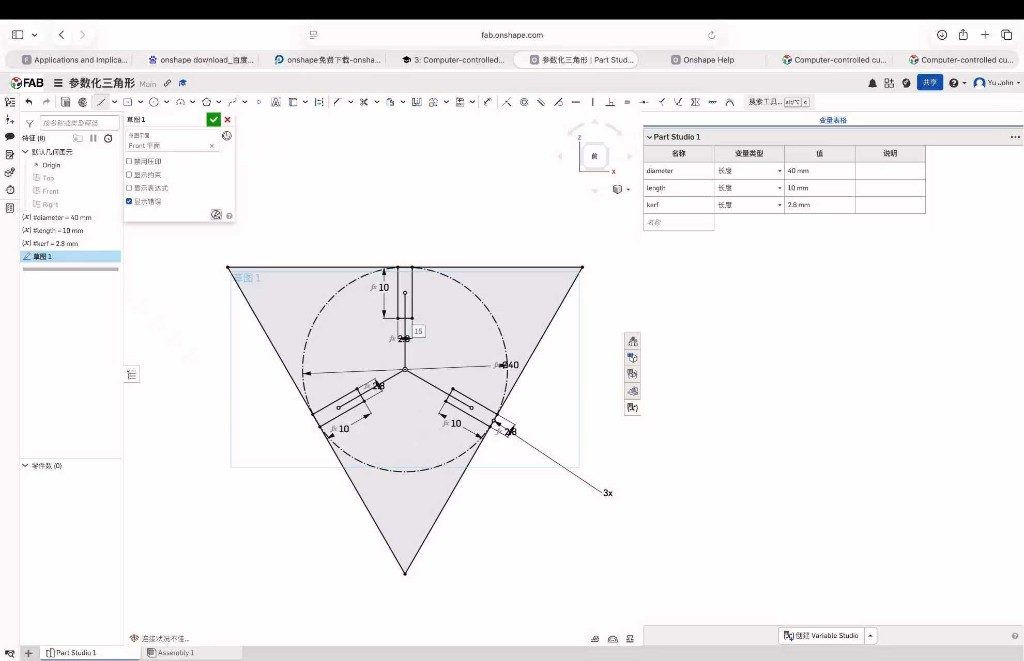Toggle third checkbox in sketch dialog
The image size is (1024, 661).
pos(129,188)
